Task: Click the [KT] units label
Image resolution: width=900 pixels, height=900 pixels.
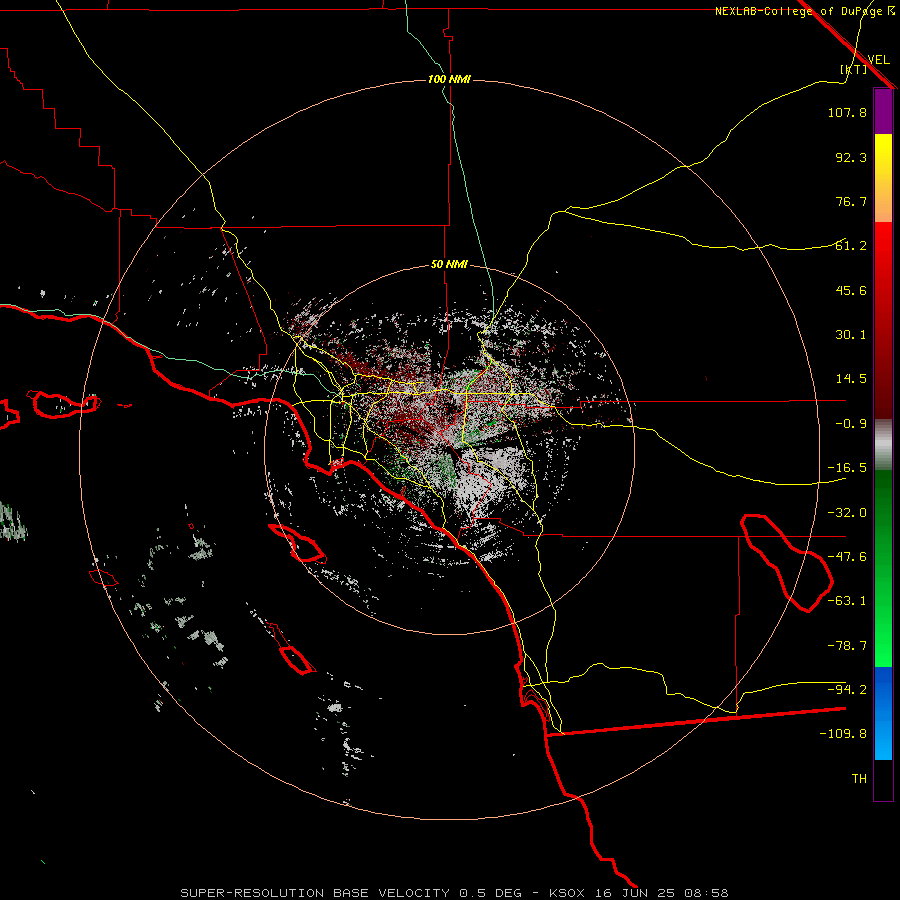Action: click(x=854, y=69)
